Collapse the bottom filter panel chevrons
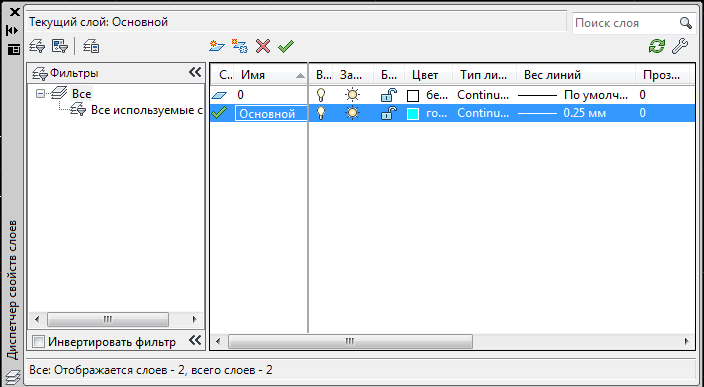 pyautogui.click(x=195, y=340)
